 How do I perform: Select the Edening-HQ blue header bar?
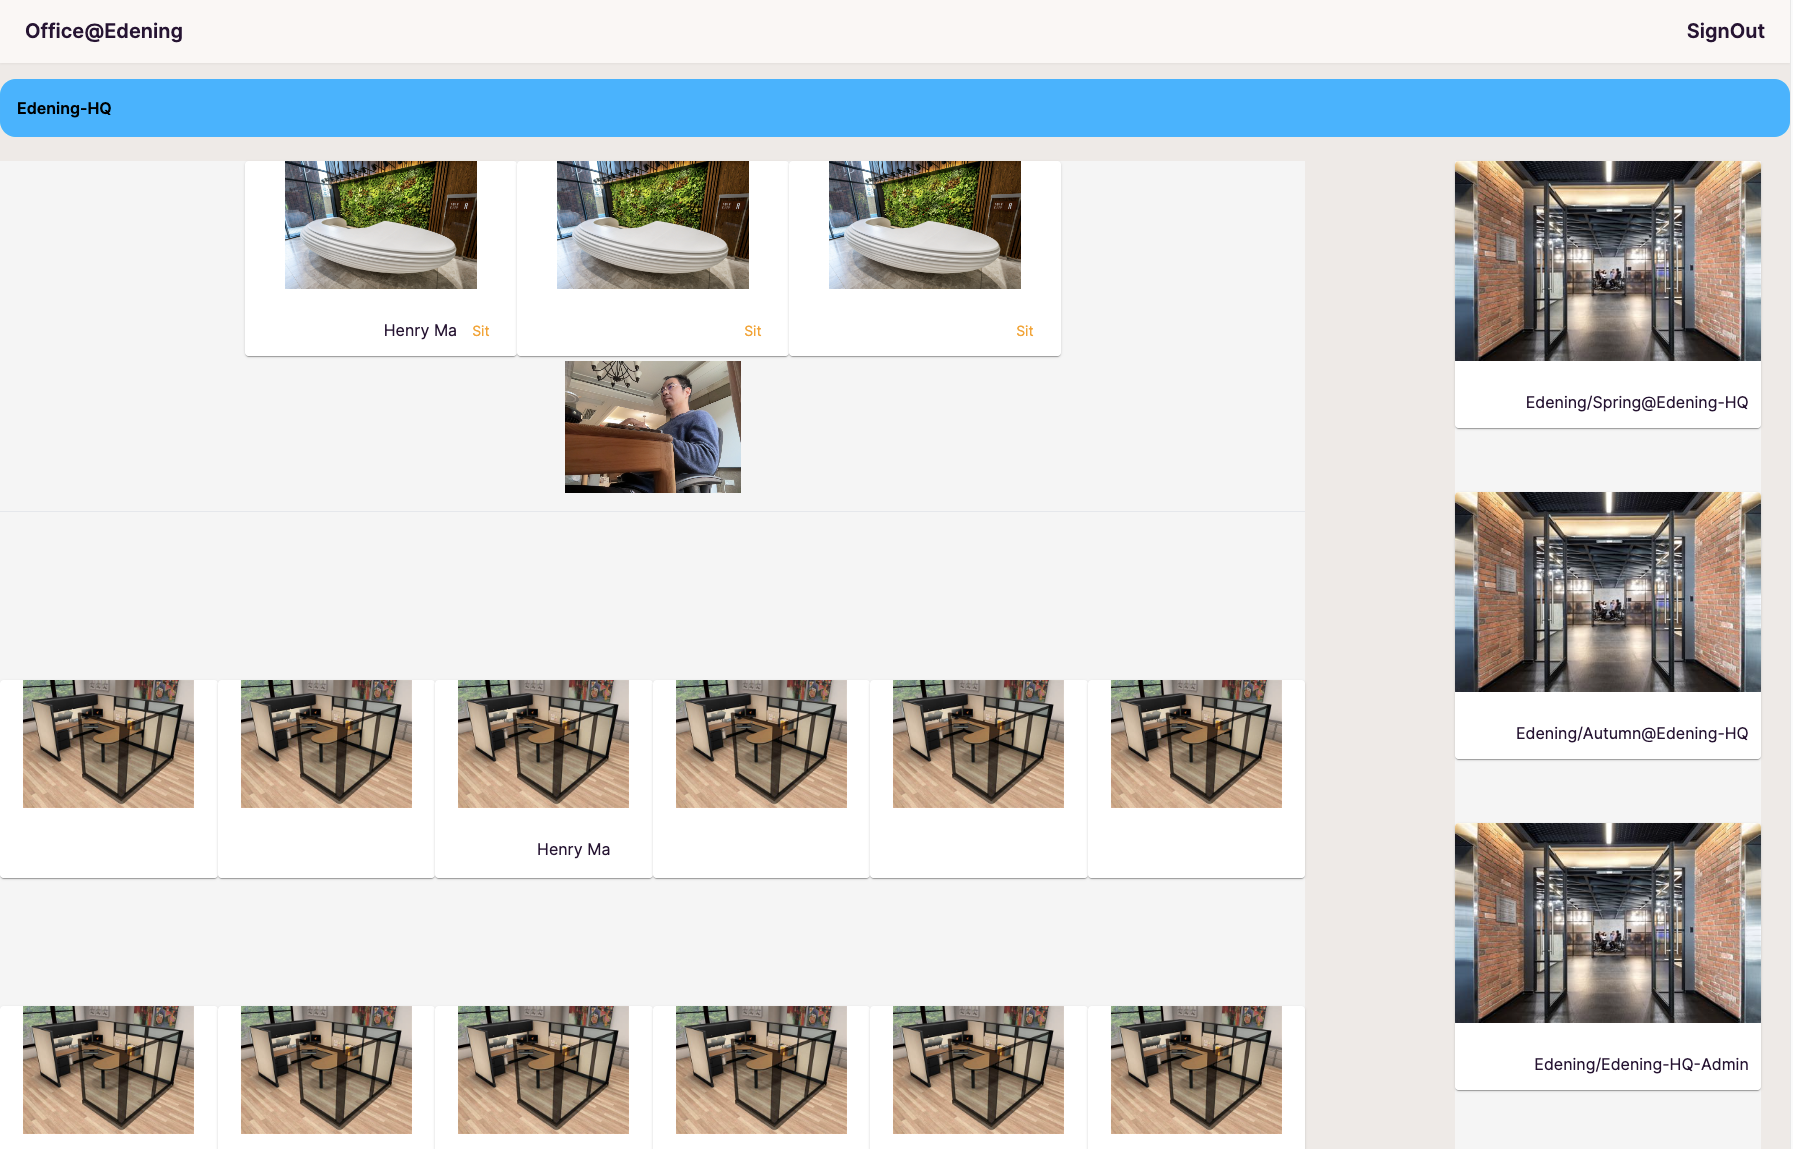click(x=895, y=108)
